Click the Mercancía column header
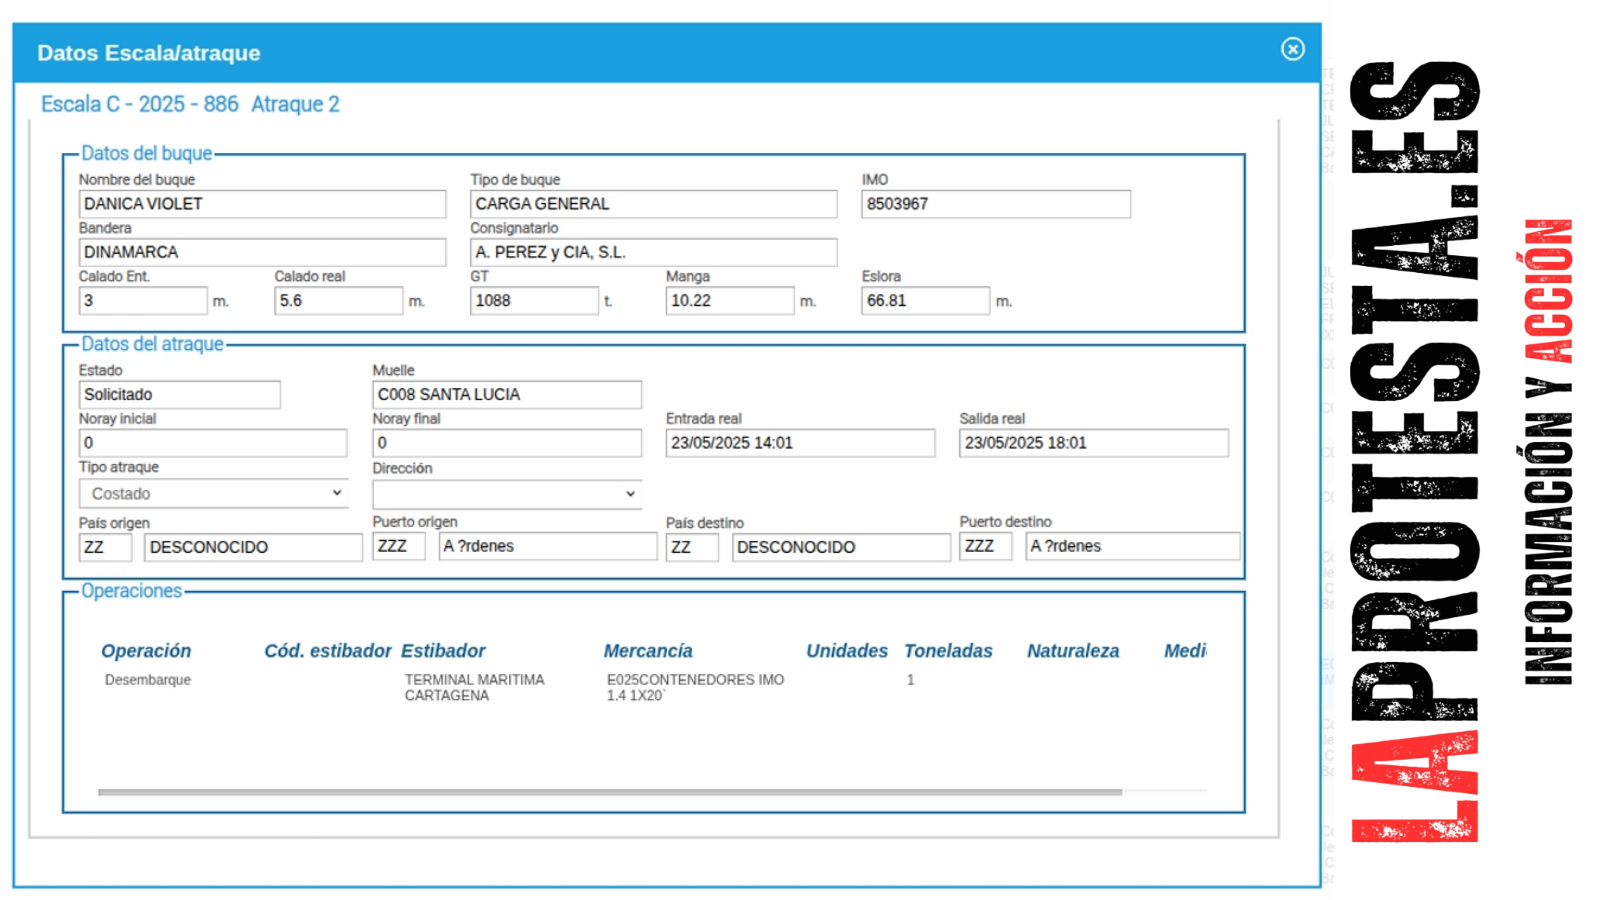 point(648,651)
